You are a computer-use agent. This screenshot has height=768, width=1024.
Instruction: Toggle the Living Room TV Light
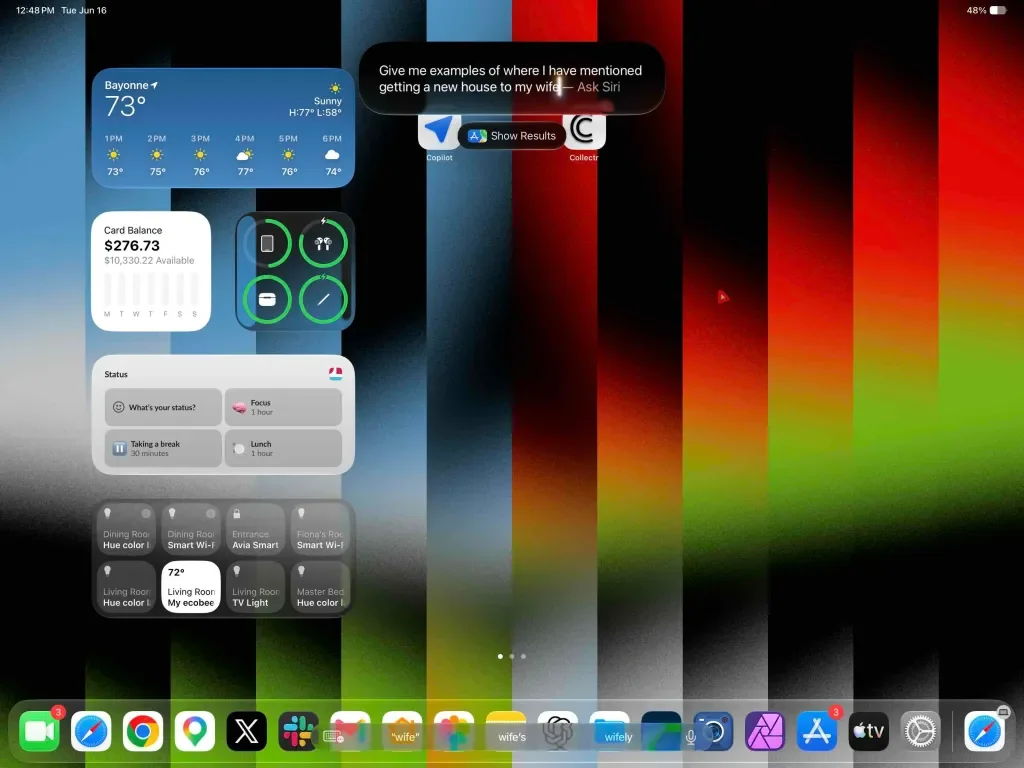[x=255, y=586]
